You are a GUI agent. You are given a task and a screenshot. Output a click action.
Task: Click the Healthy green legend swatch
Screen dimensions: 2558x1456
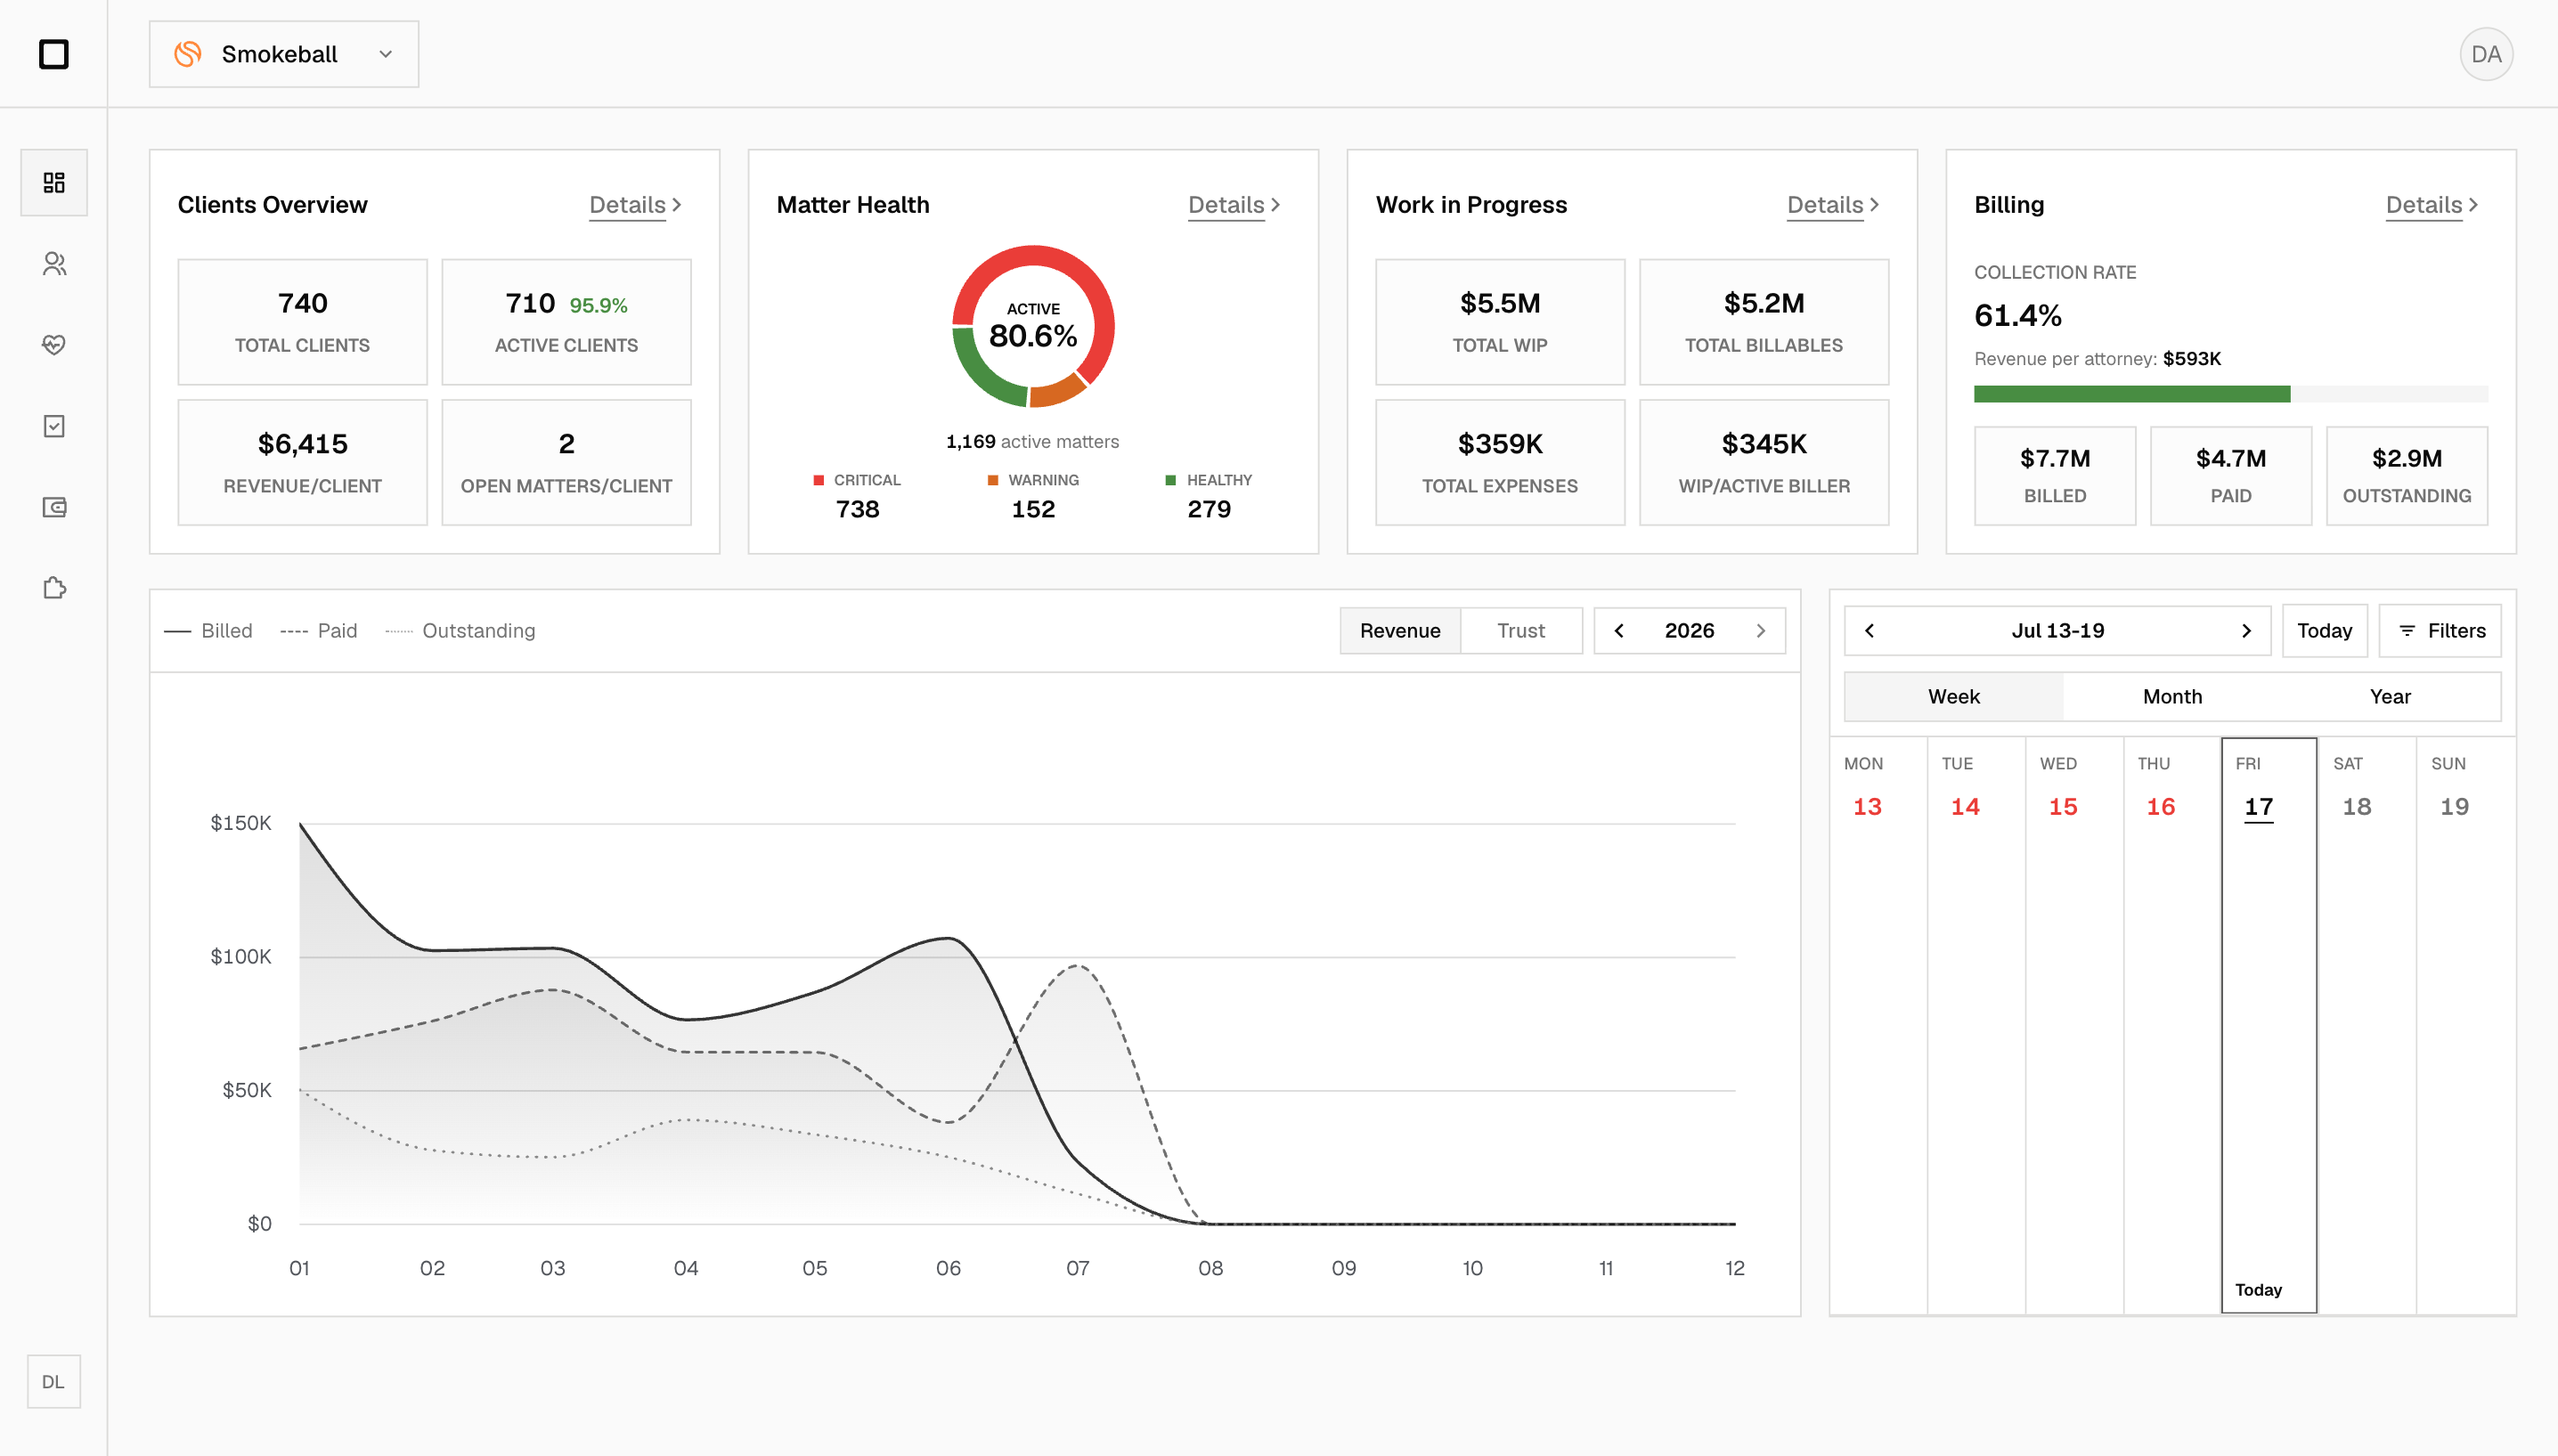pos(1171,480)
